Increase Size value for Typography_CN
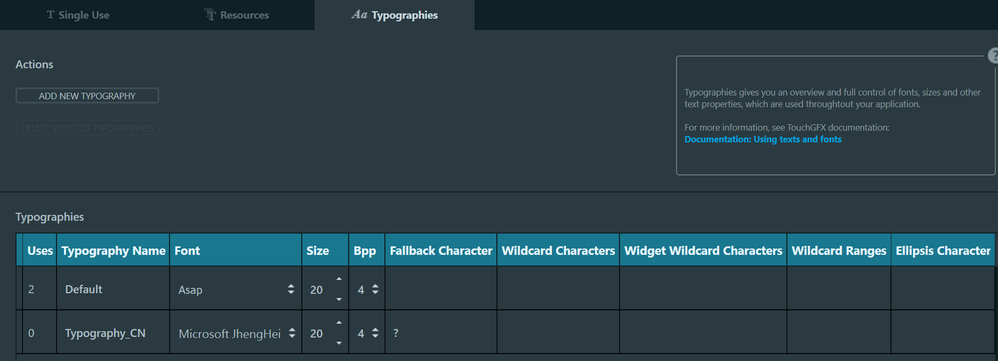 (338, 323)
